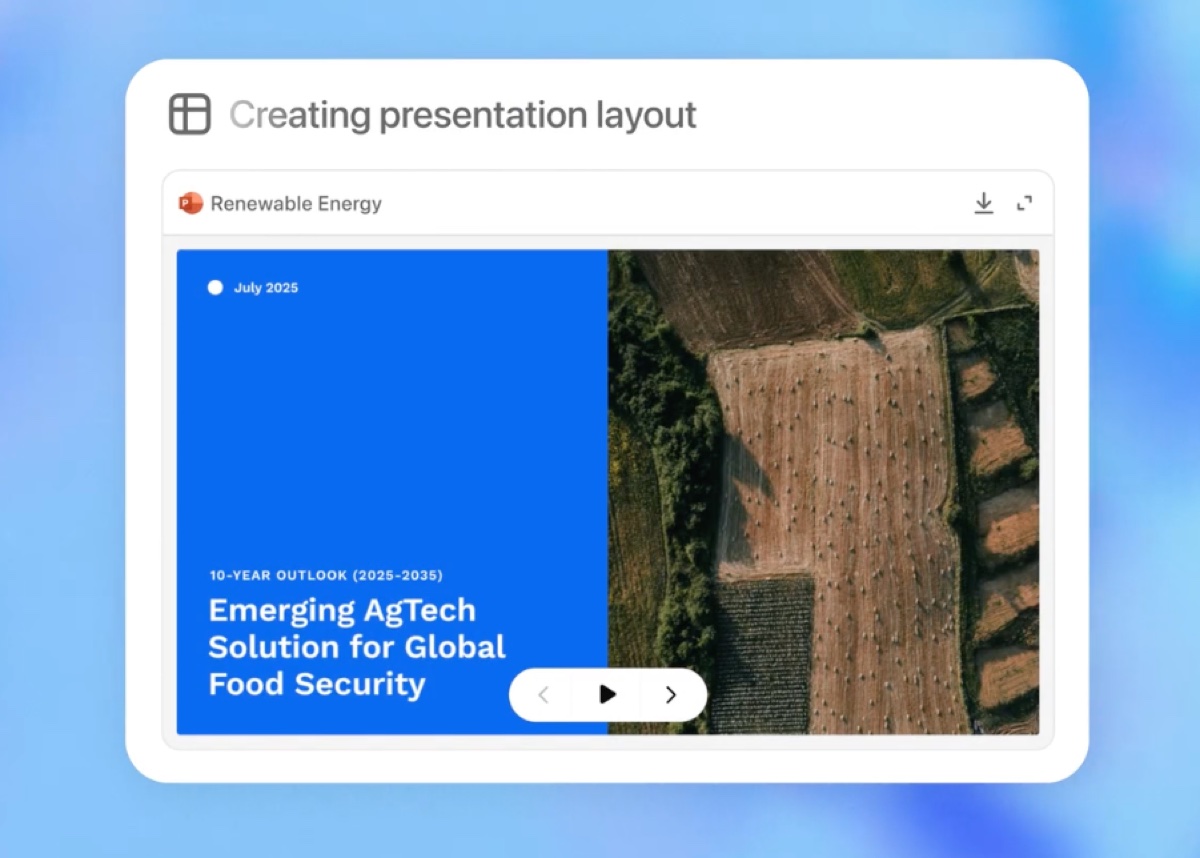Click the PowerPoint file icon
The height and width of the screenshot is (858, 1200).
(x=190, y=204)
